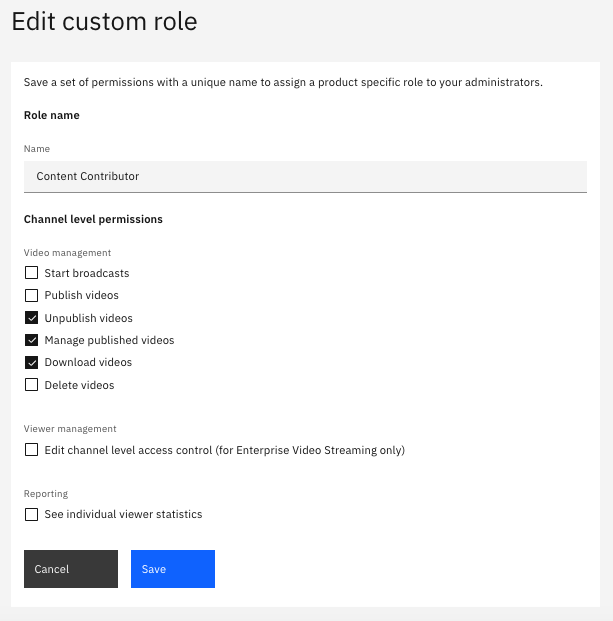Click the permissions description sentence
The height and width of the screenshot is (621, 613).
coord(283,82)
